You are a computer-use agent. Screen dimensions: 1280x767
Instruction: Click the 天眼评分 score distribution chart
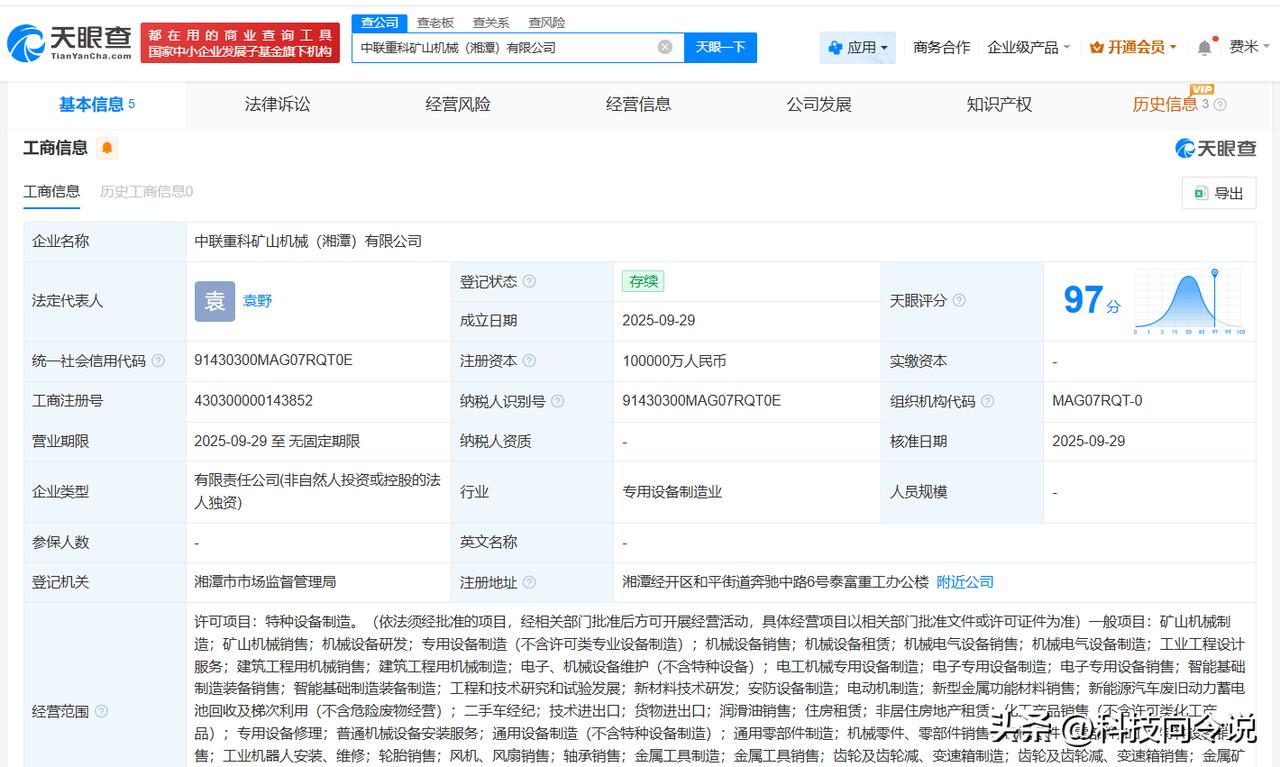click(x=1190, y=301)
